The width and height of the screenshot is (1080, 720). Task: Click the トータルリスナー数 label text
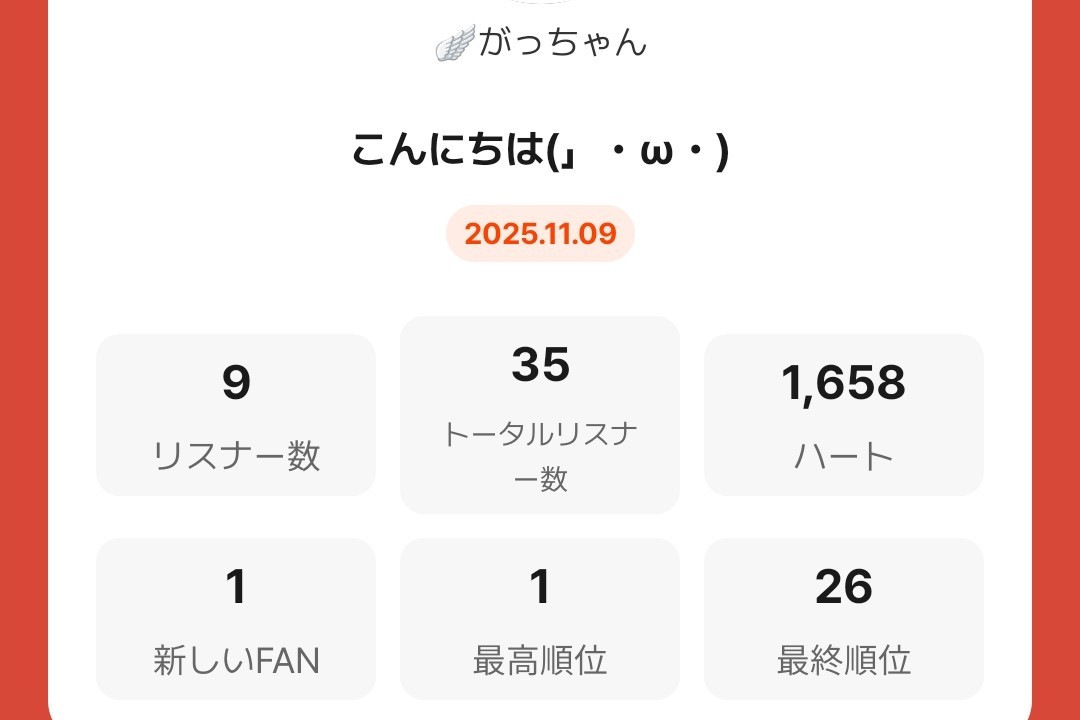[x=540, y=456]
